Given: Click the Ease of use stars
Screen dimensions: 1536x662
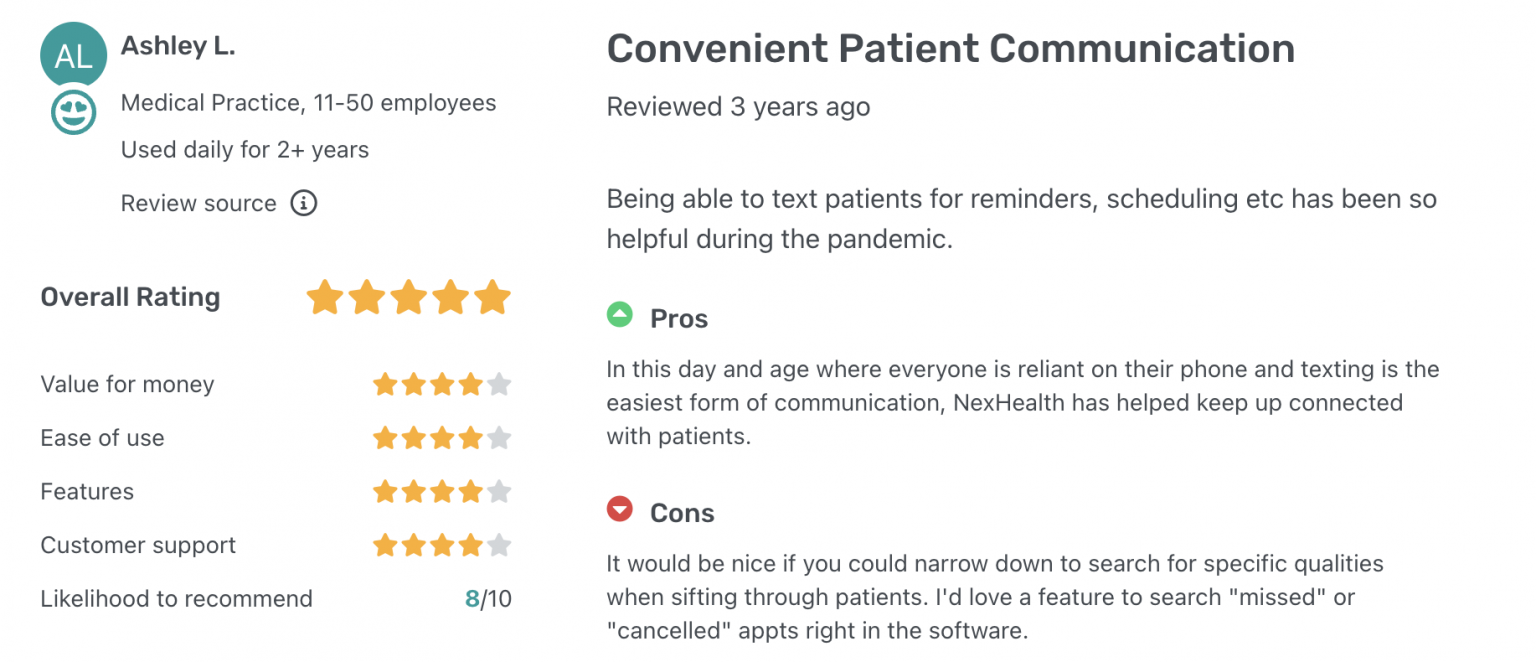Looking at the screenshot, I should click(442, 438).
